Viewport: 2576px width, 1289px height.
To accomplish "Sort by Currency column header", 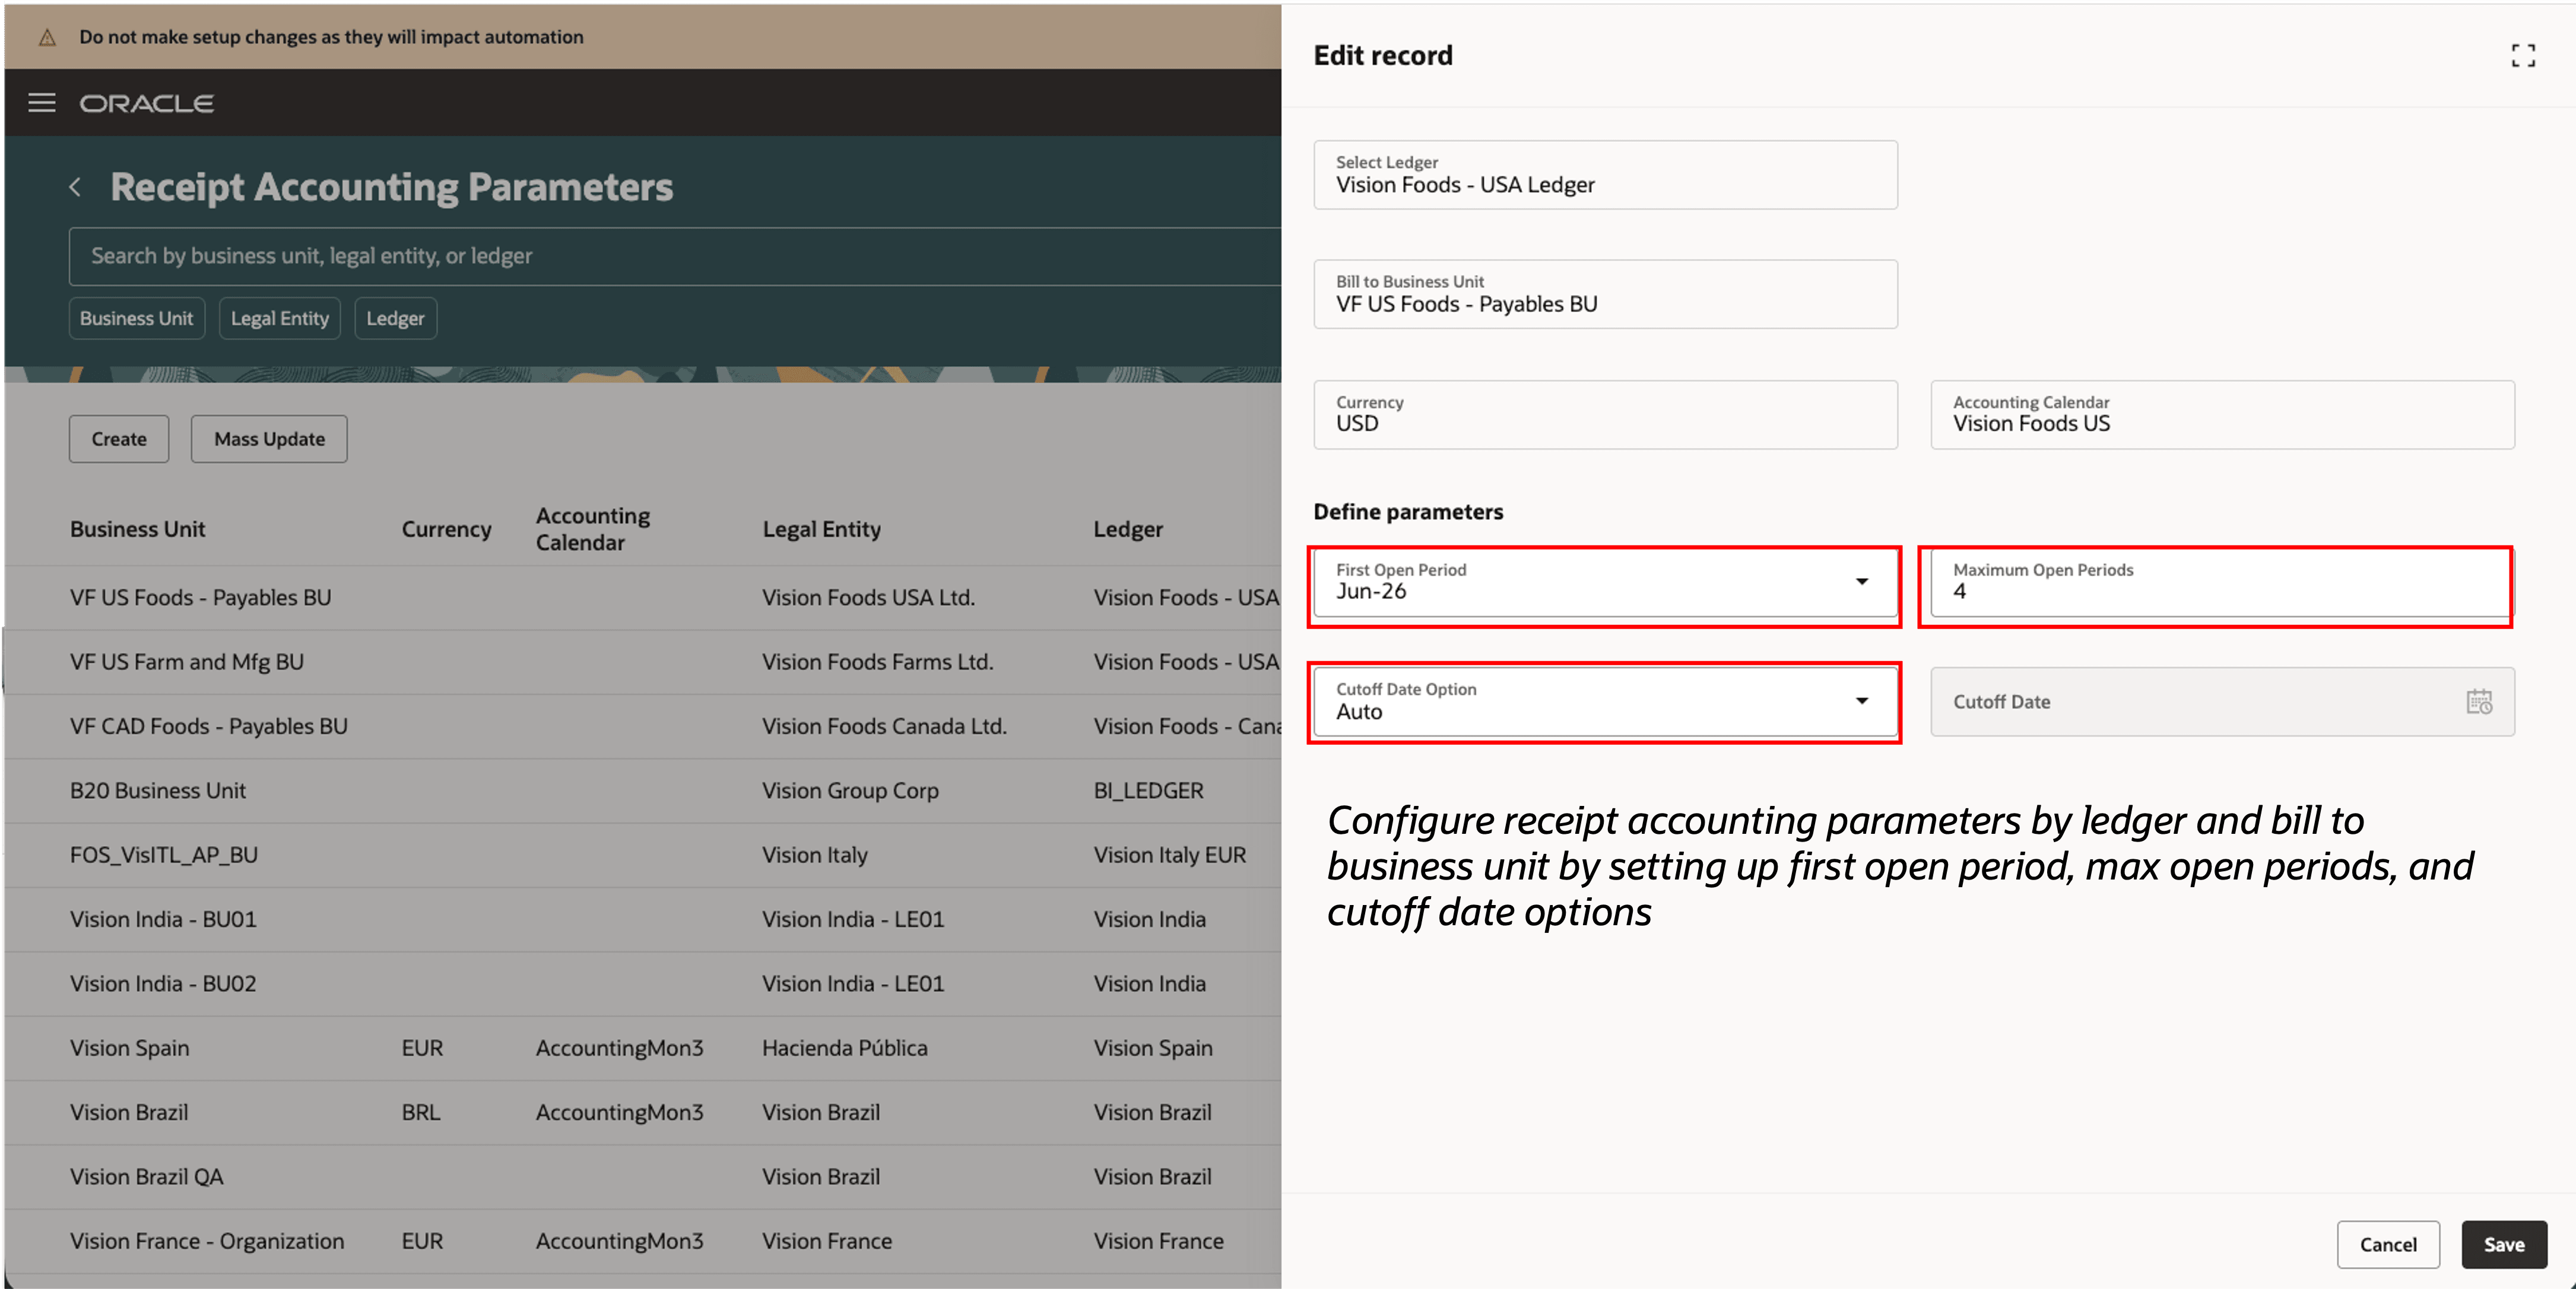I will (x=446, y=529).
